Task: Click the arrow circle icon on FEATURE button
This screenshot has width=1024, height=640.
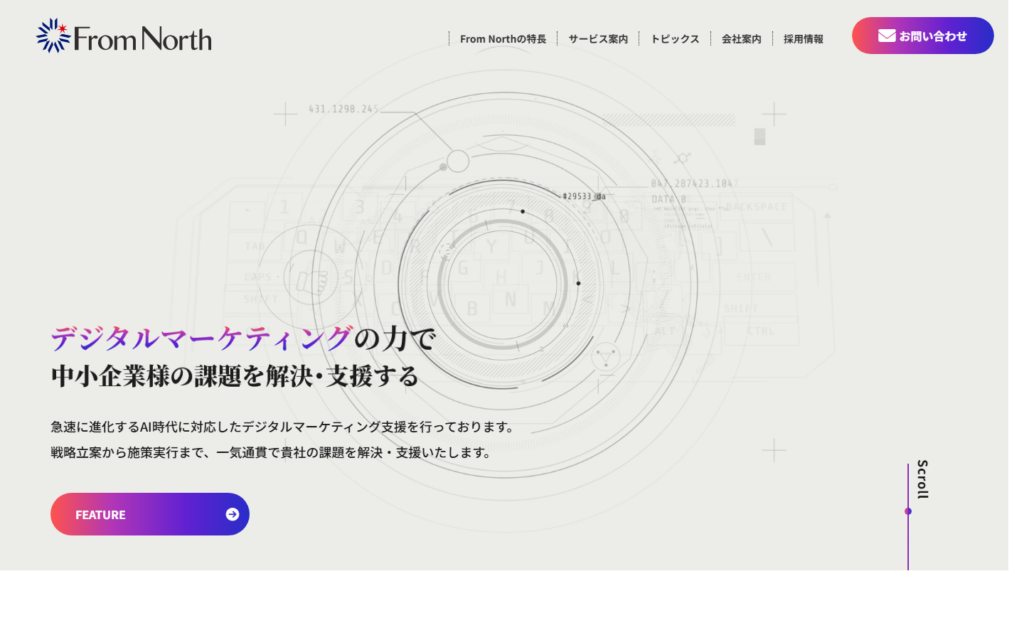Action: click(232, 514)
